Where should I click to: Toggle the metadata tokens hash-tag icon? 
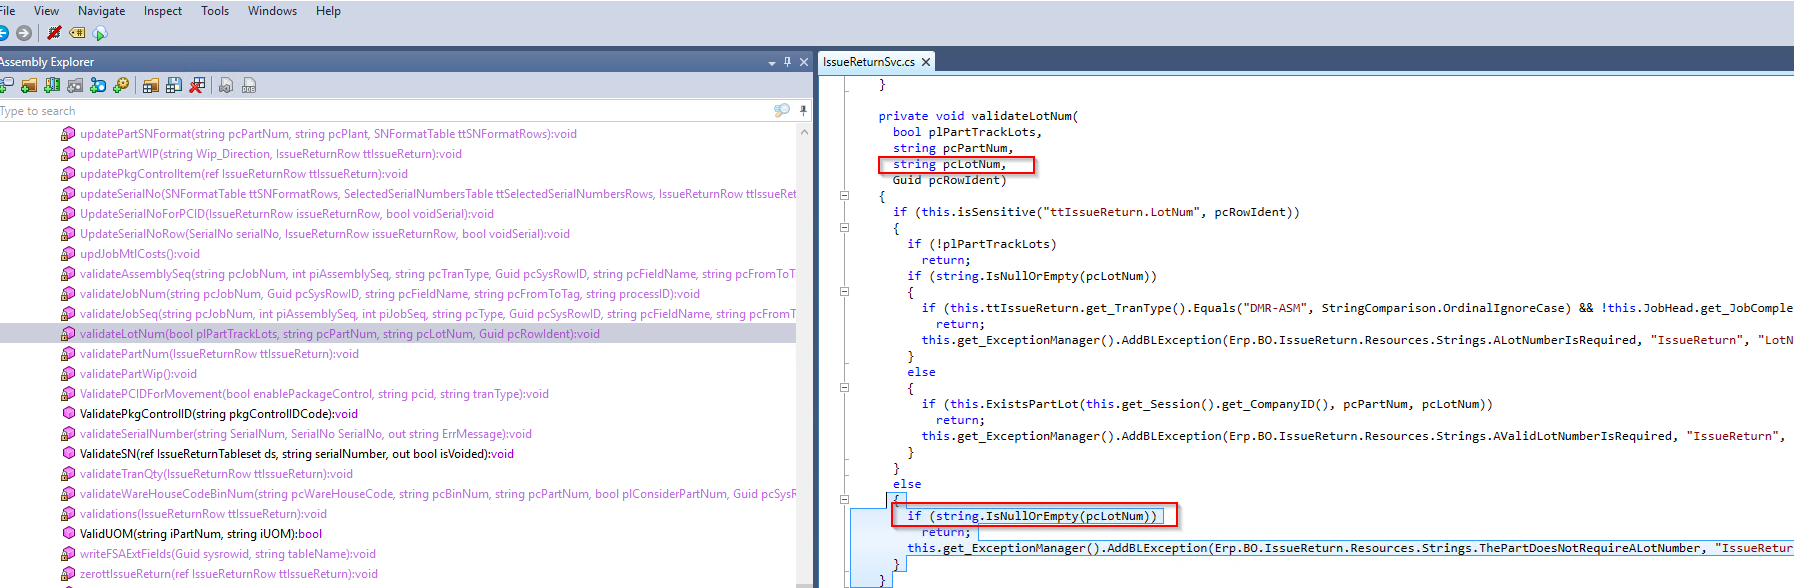[77, 33]
